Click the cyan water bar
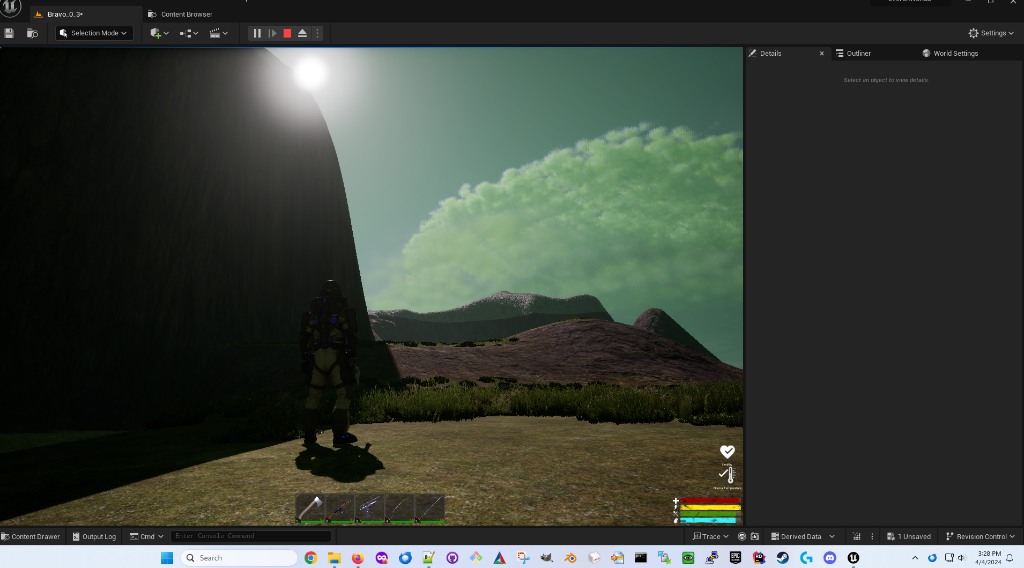1024x568 pixels. tap(710, 520)
